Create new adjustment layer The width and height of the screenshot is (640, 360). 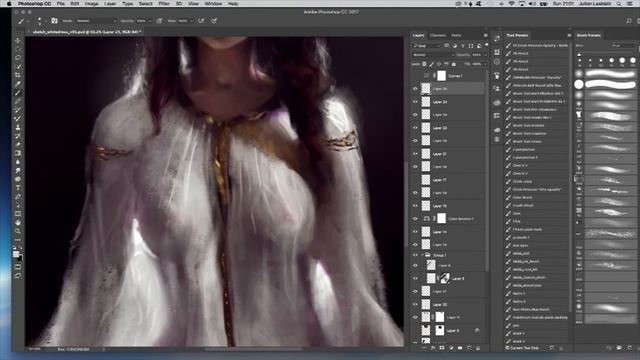pyautogui.click(x=451, y=348)
